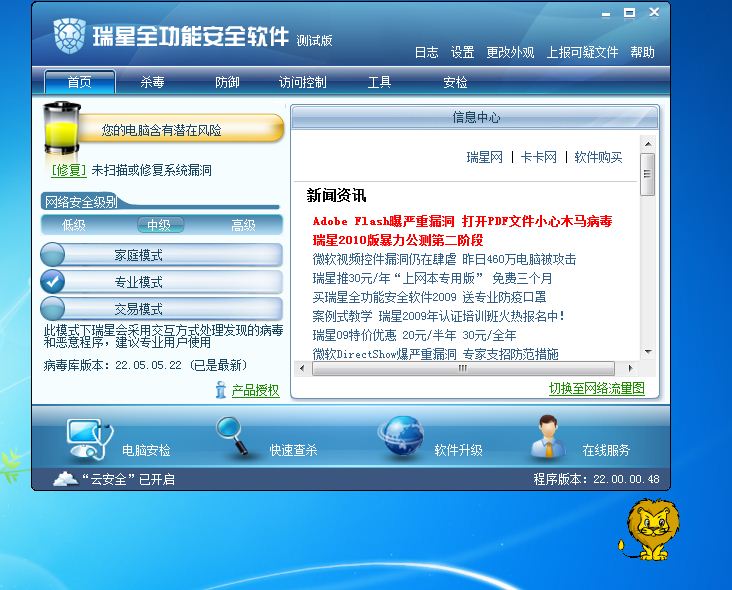Click 病毒库版本 22.05.05.22 text

[x=145, y=365]
